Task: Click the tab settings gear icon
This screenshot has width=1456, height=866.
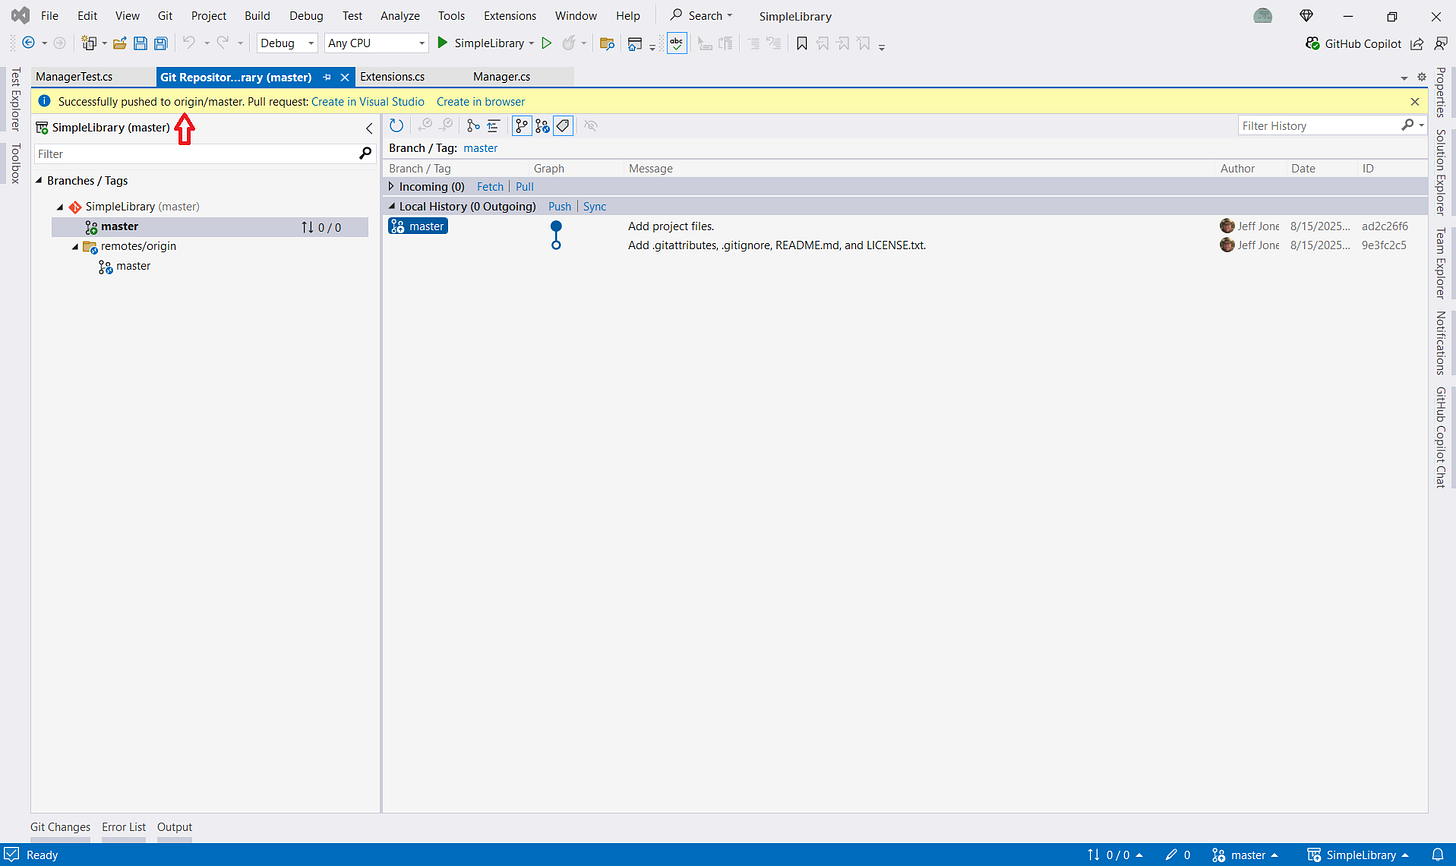Action: pyautogui.click(x=1422, y=77)
